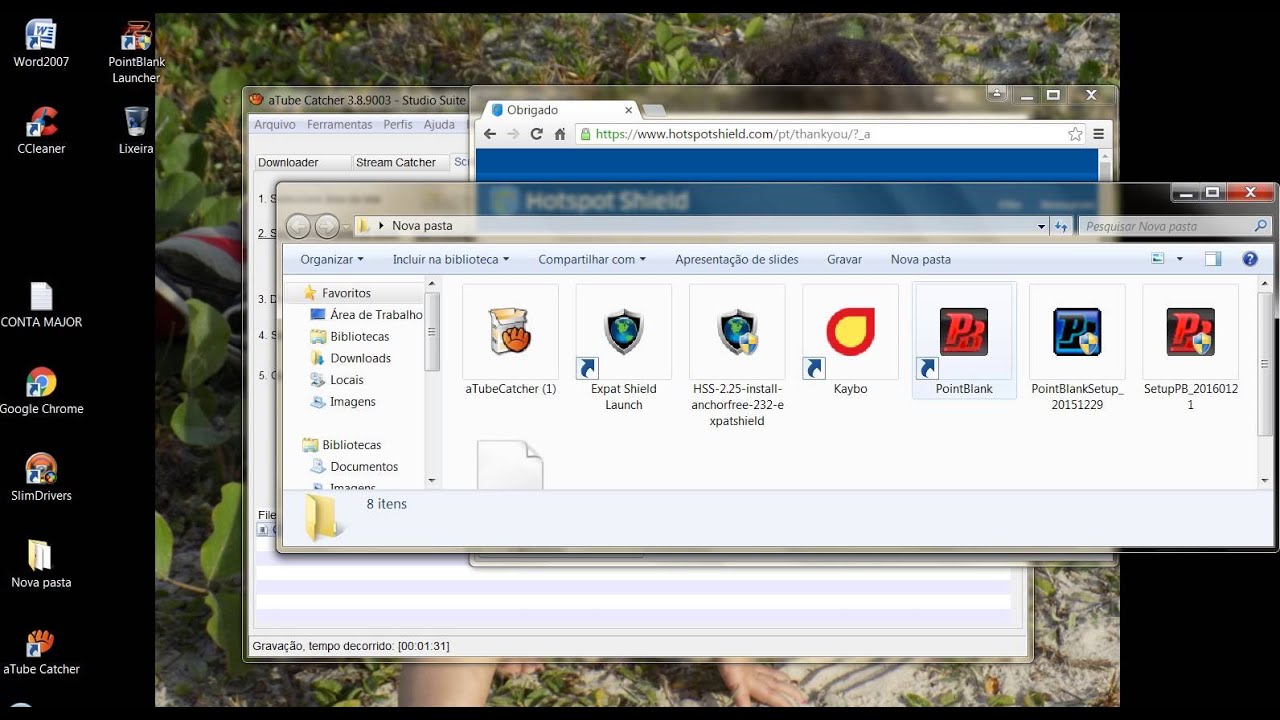
Task: Show the Explorer preview pane
Action: (x=1213, y=259)
